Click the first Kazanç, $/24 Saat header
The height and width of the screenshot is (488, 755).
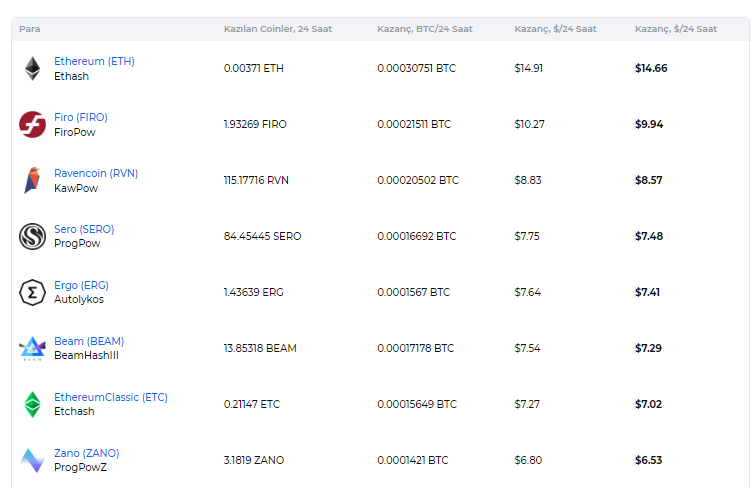point(555,29)
